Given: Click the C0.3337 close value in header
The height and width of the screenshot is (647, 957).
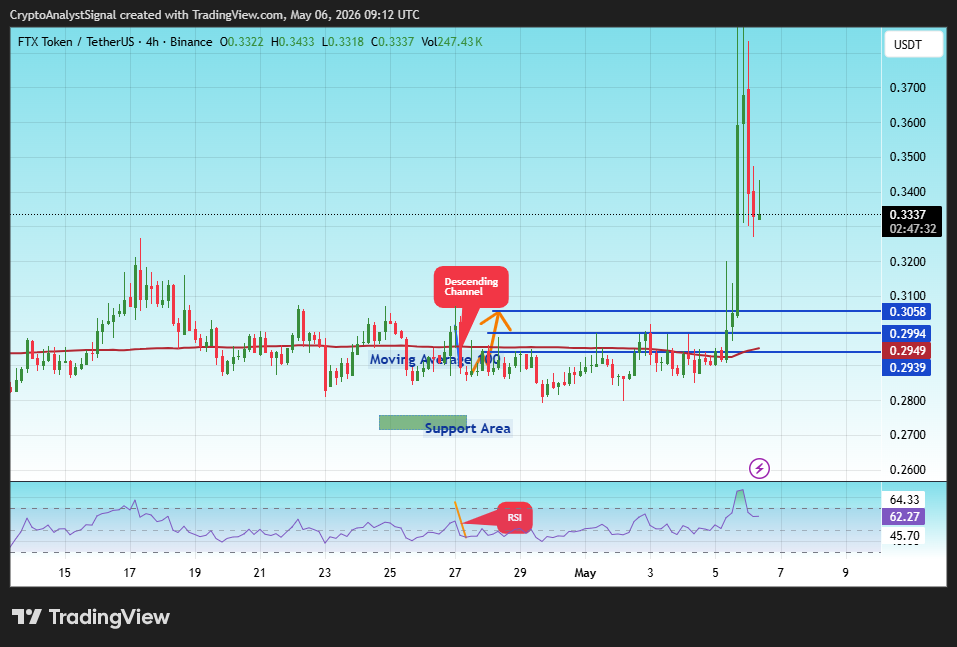Looking at the screenshot, I should [x=392, y=42].
